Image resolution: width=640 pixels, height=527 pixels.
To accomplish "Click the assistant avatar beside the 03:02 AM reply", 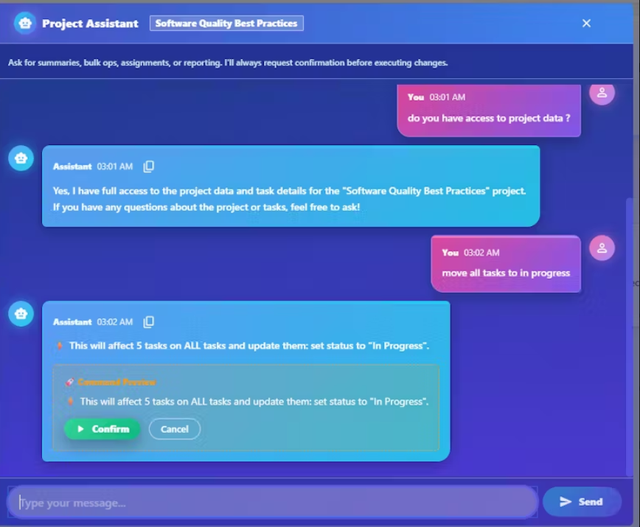I will (x=21, y=314).
